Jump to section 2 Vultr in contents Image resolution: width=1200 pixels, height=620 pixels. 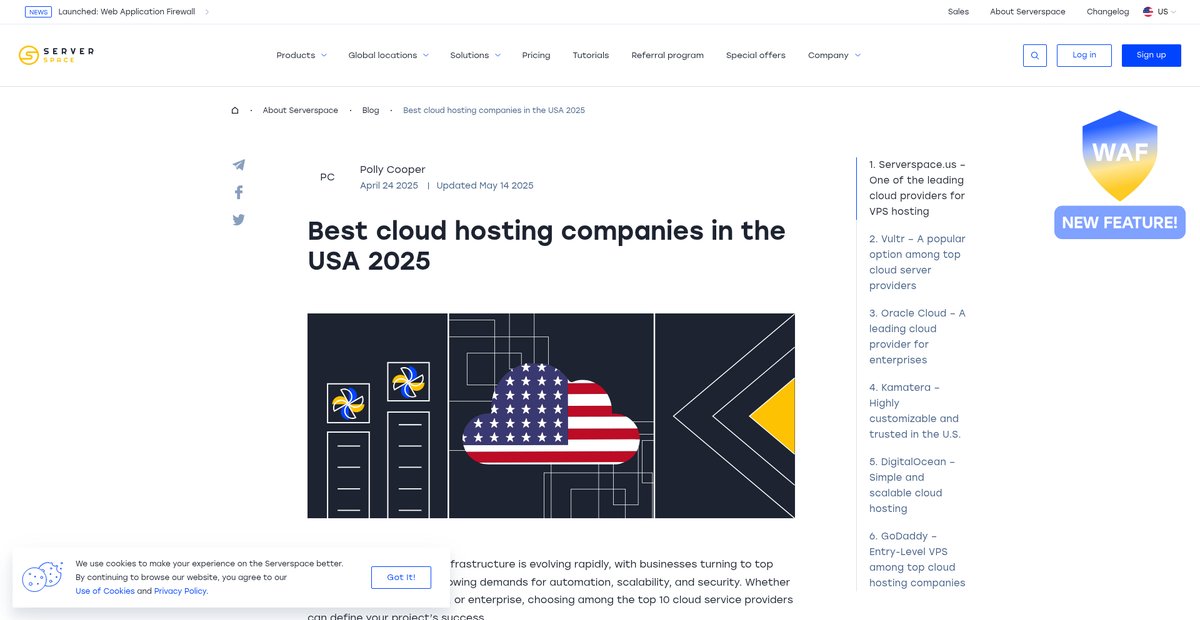917,262
